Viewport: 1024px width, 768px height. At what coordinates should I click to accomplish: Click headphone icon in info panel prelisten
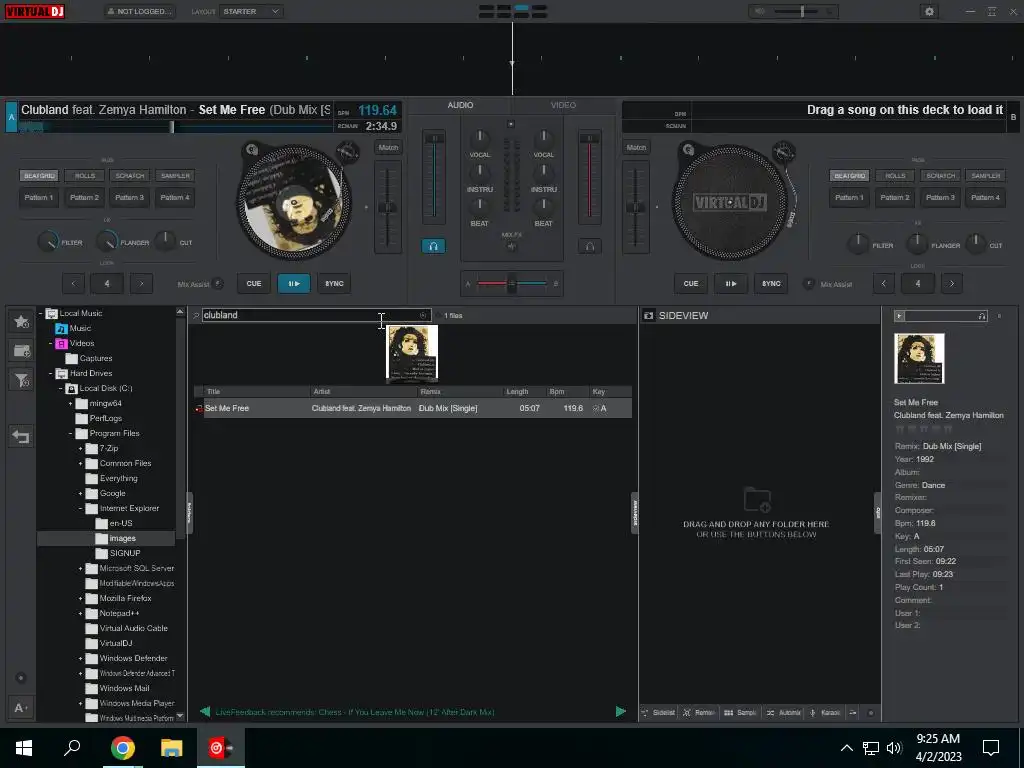click(982, 316)
